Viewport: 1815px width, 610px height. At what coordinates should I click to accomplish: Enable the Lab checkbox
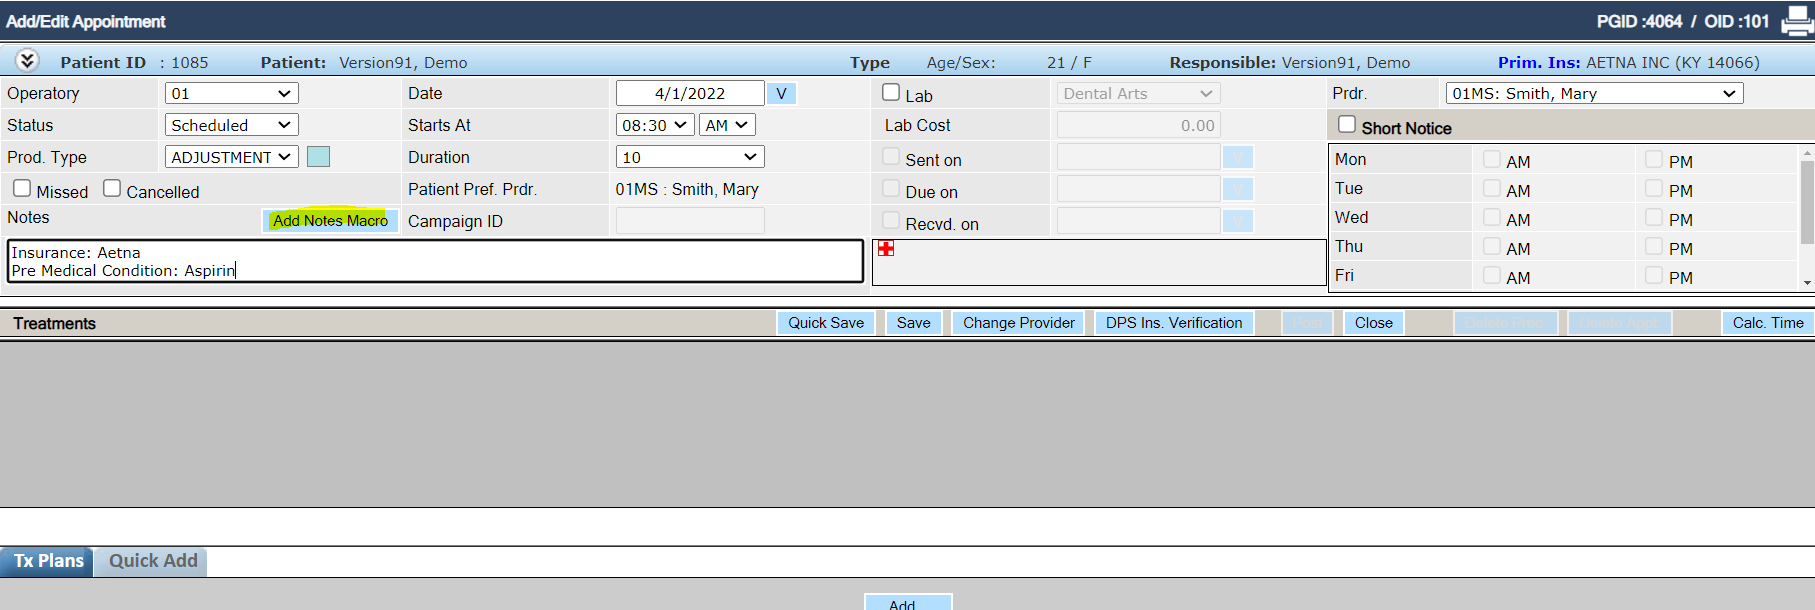point(891,92)
